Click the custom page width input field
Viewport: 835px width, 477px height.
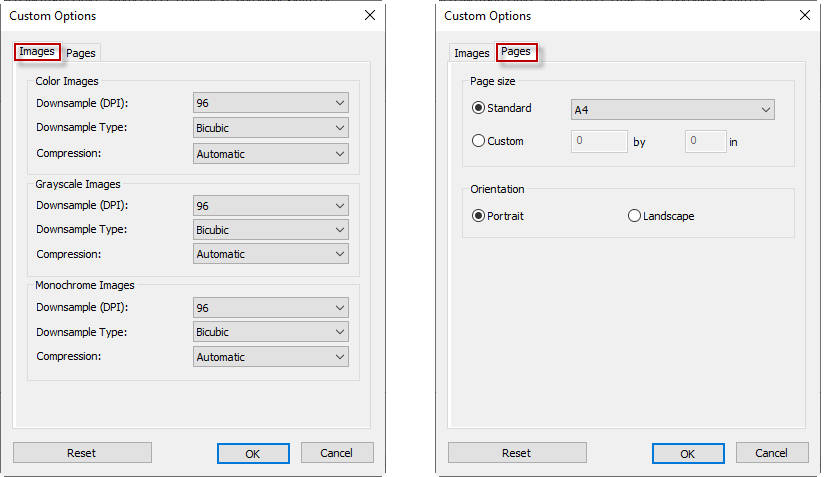pyautogui.click(x=599, y=141)
